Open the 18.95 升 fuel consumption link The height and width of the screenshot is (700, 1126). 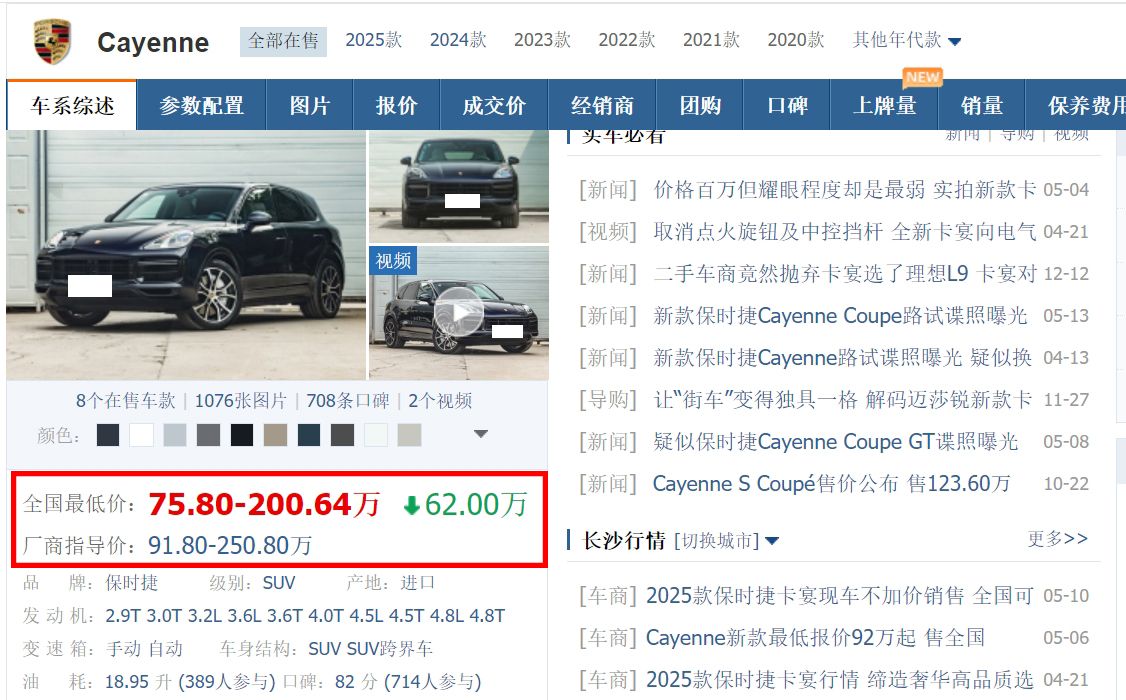(138, 681)
